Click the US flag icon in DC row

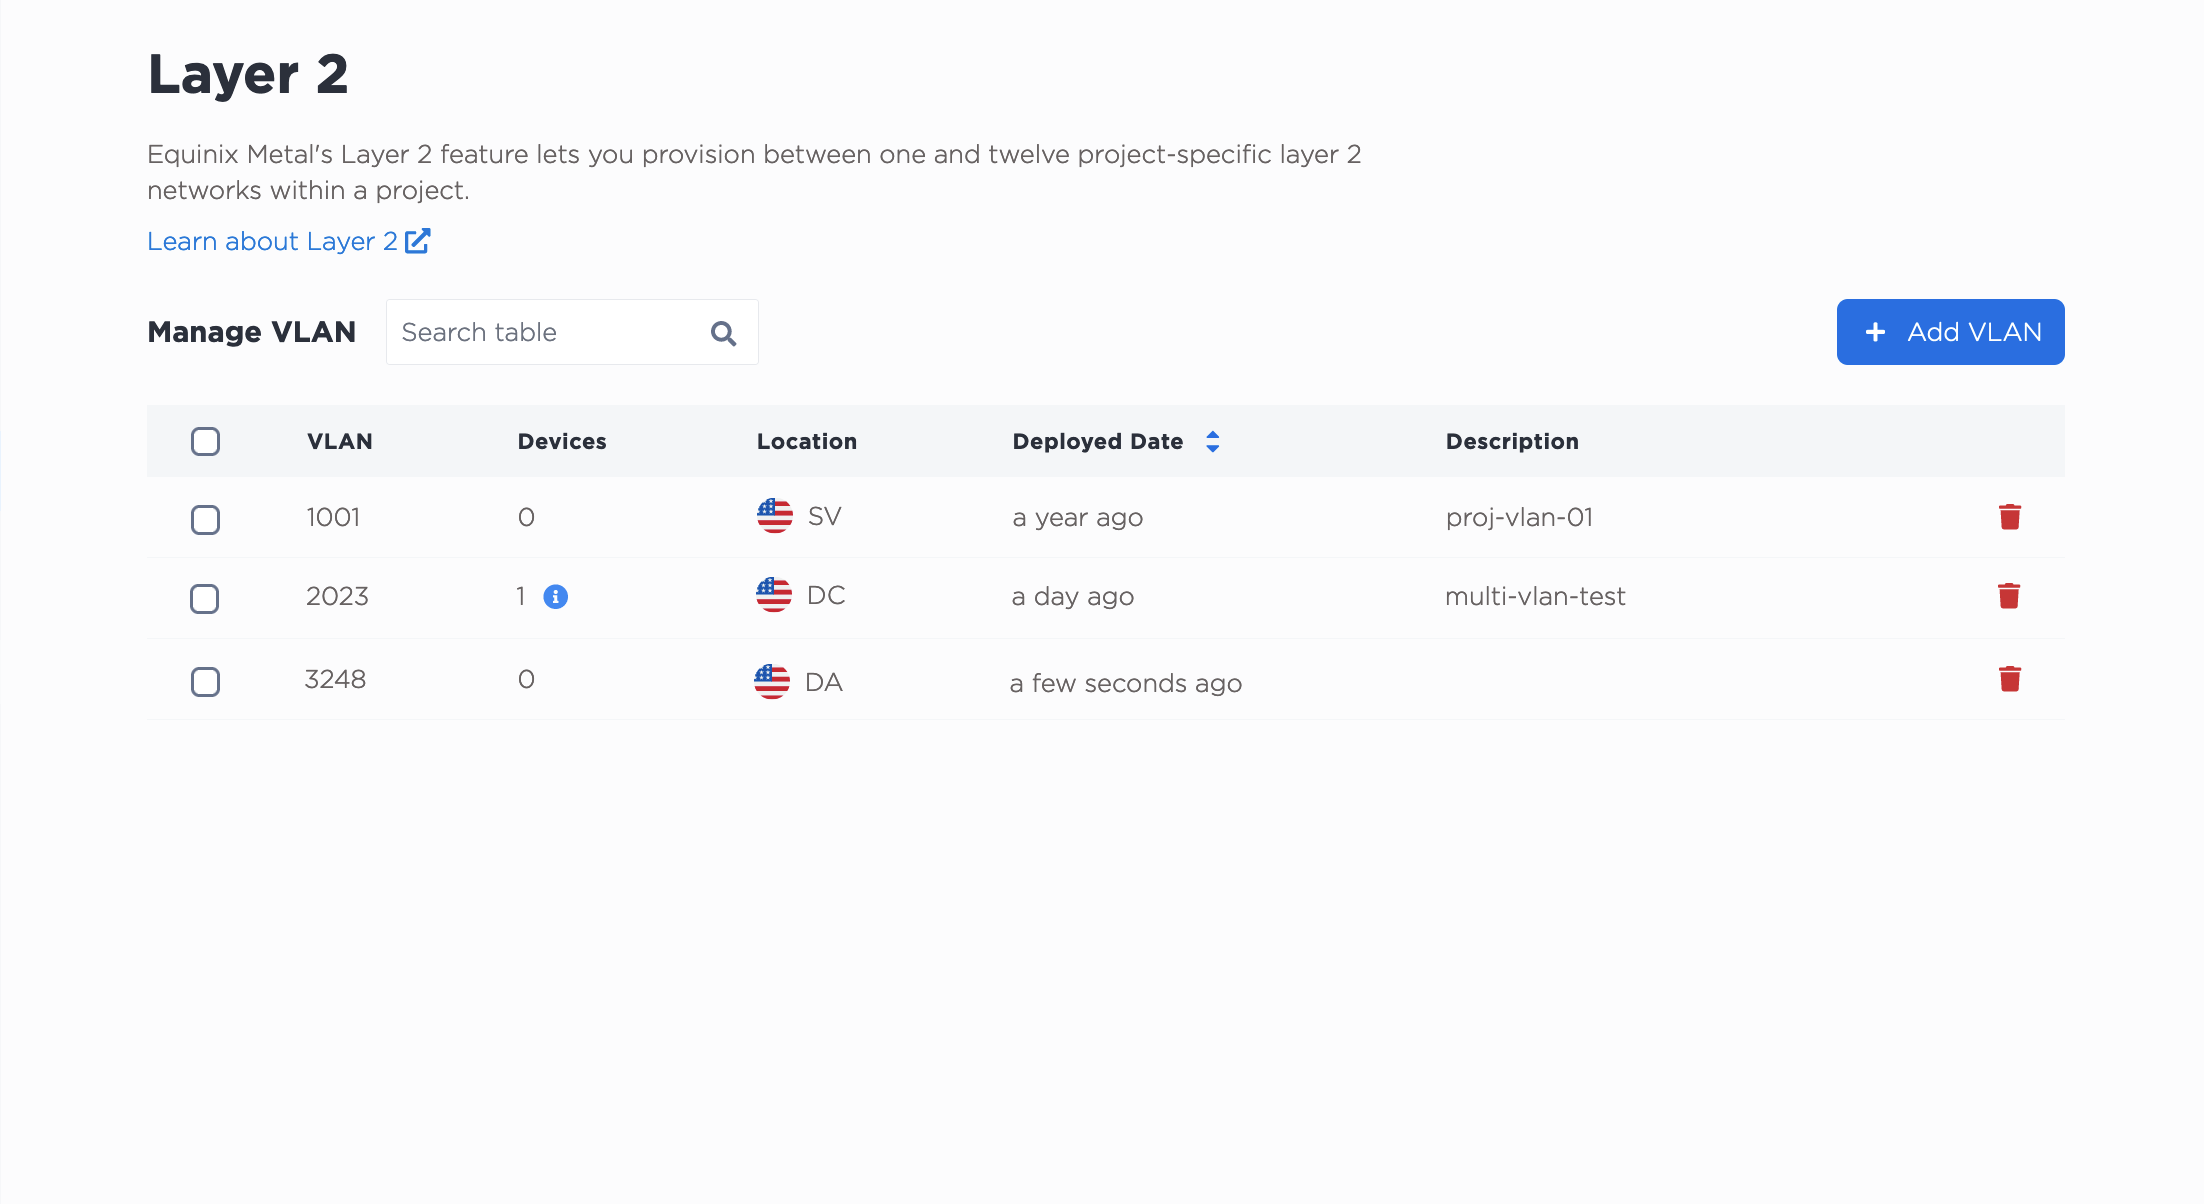(x=774, y=595)
